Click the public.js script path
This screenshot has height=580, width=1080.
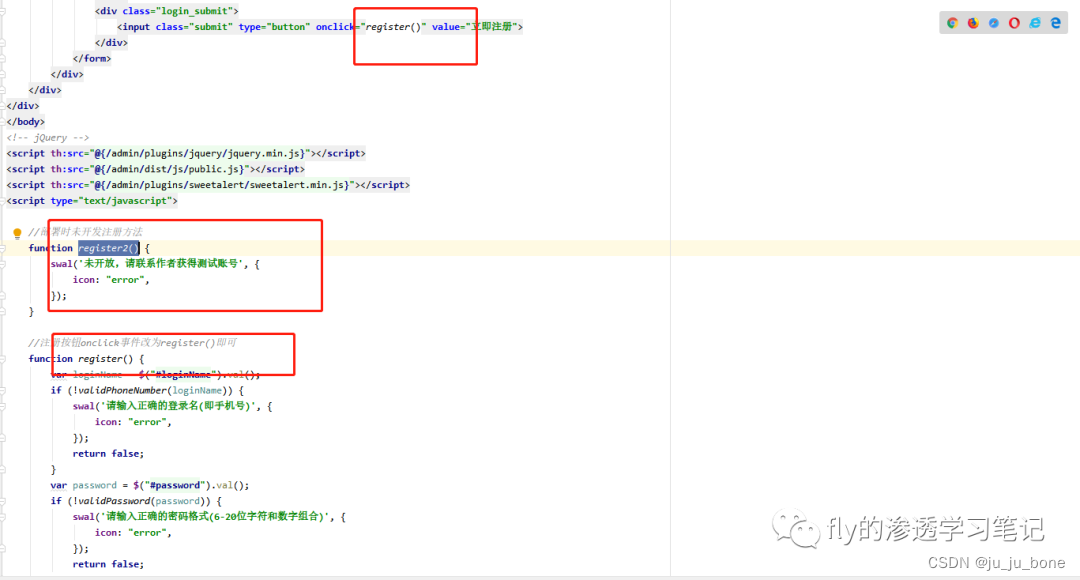coord(169,169)
